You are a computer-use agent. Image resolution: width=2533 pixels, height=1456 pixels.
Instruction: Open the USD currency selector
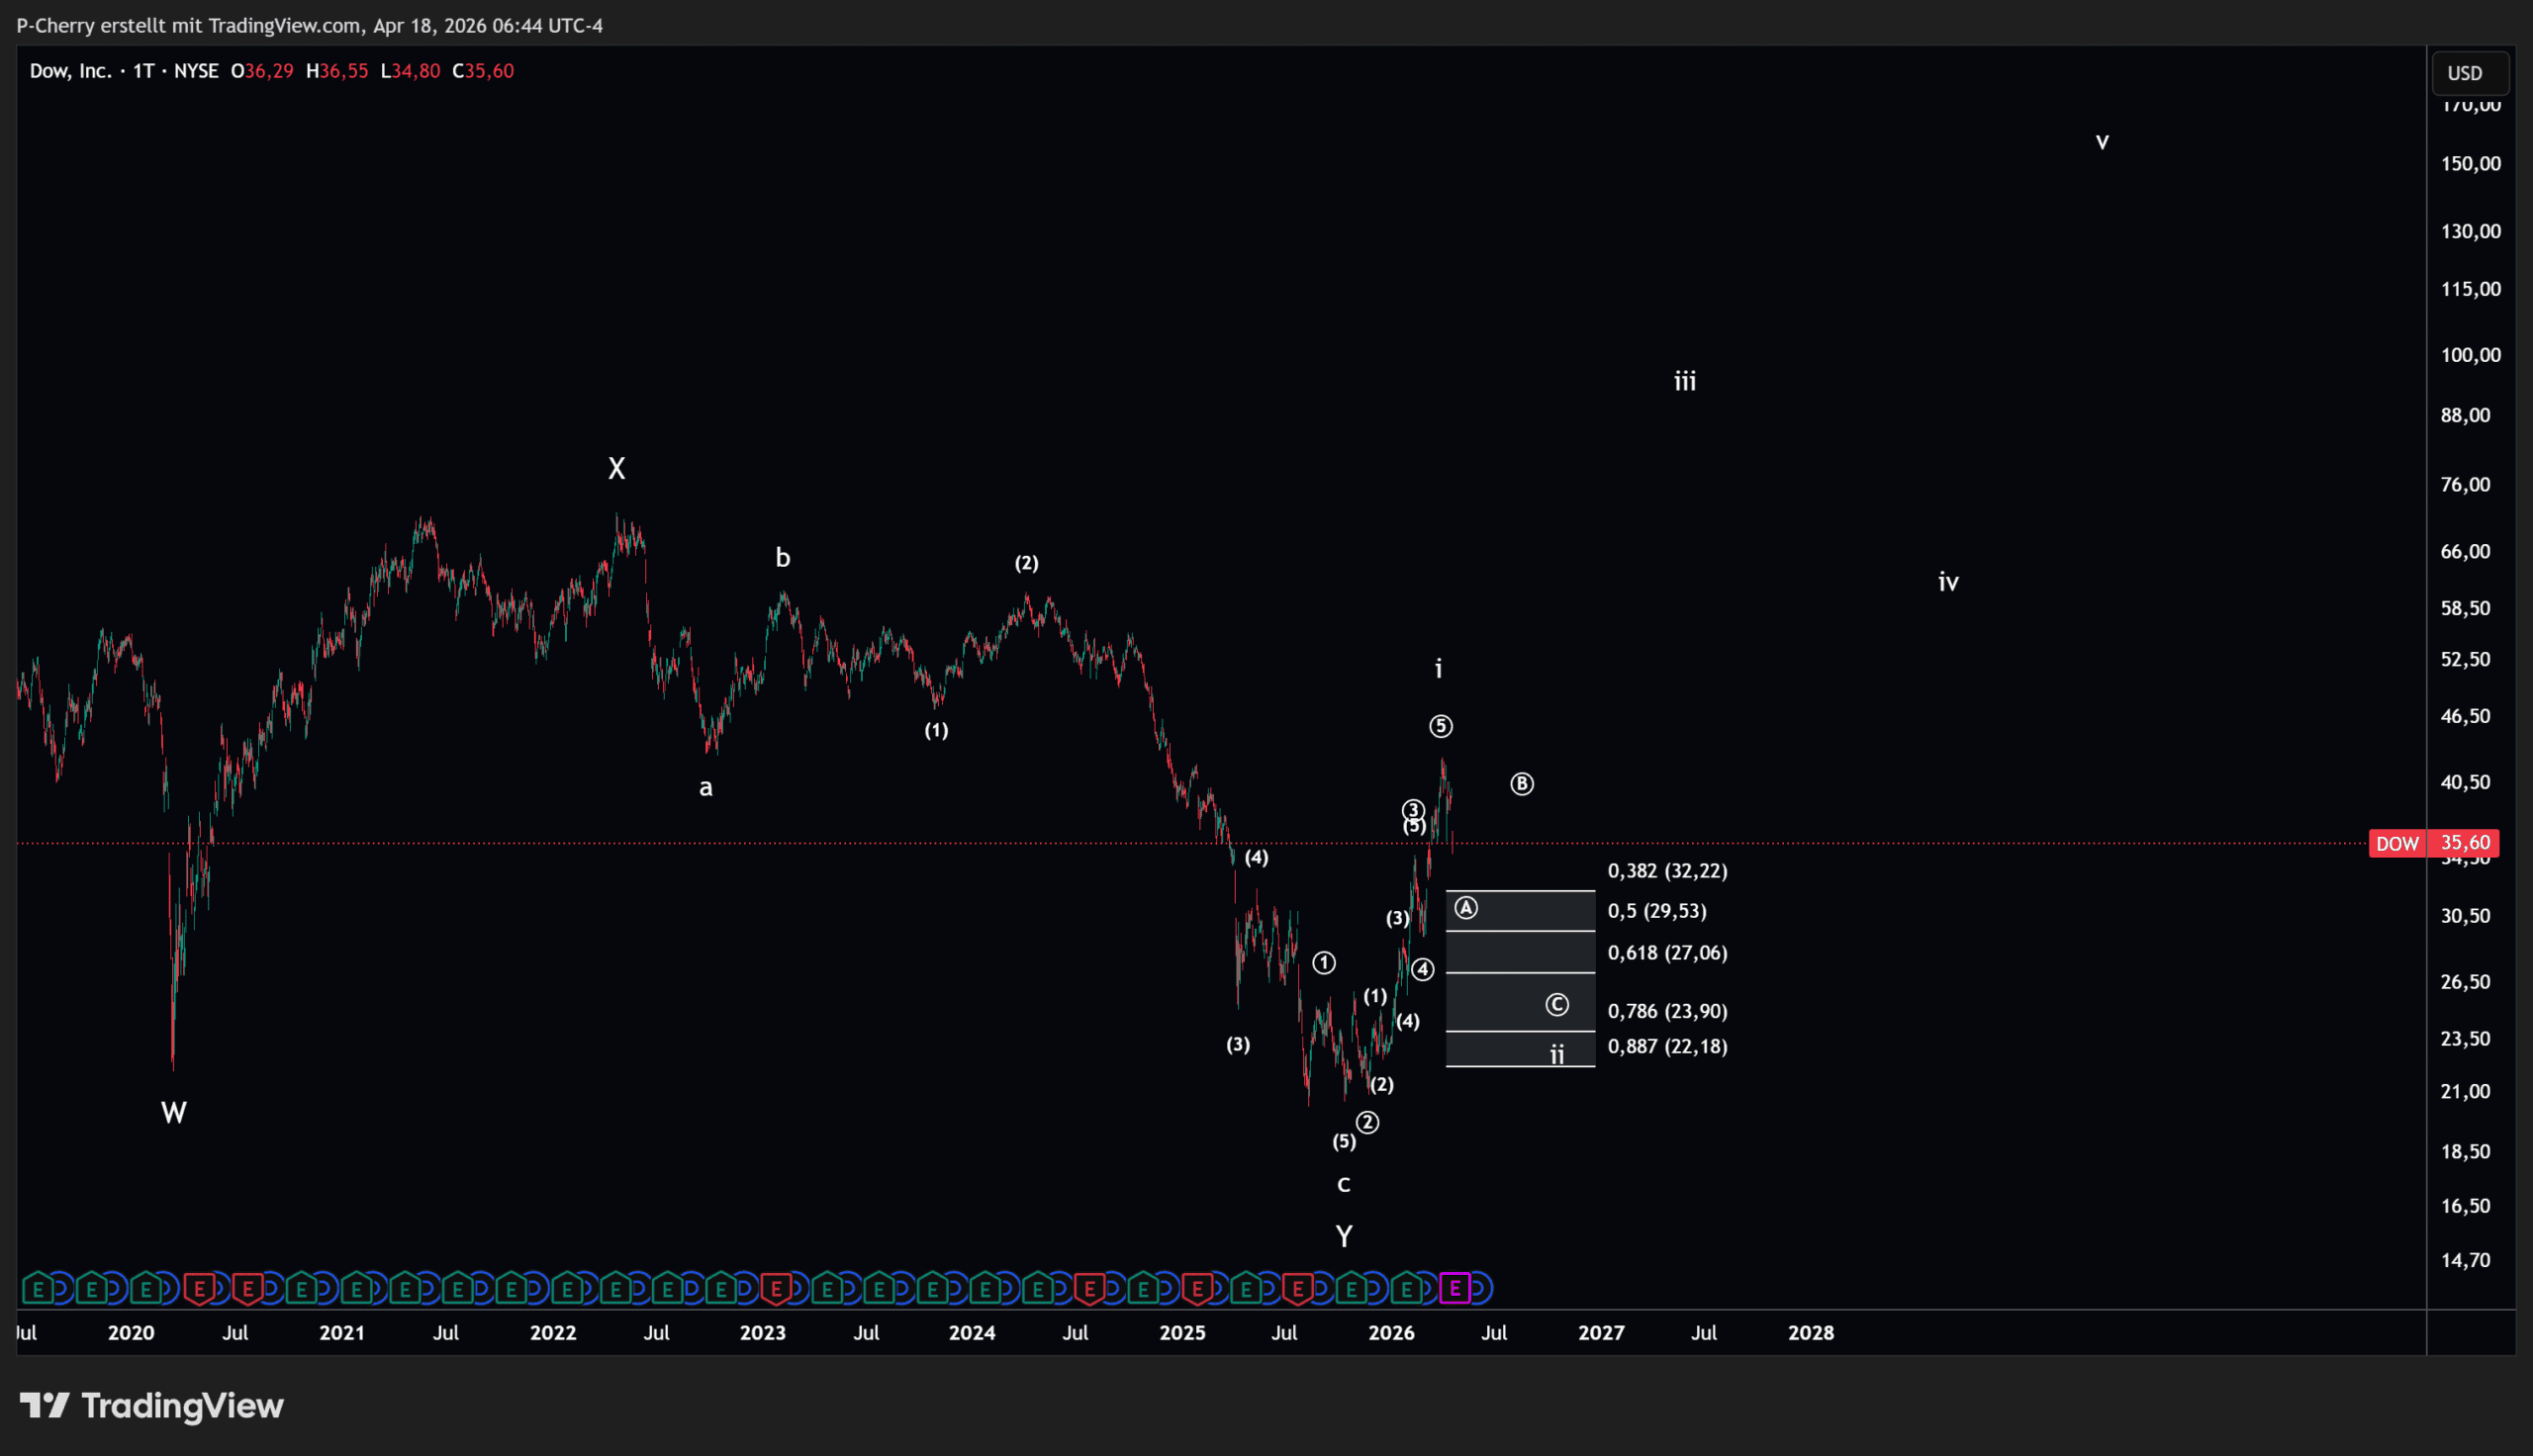[x=2465, y=73]
